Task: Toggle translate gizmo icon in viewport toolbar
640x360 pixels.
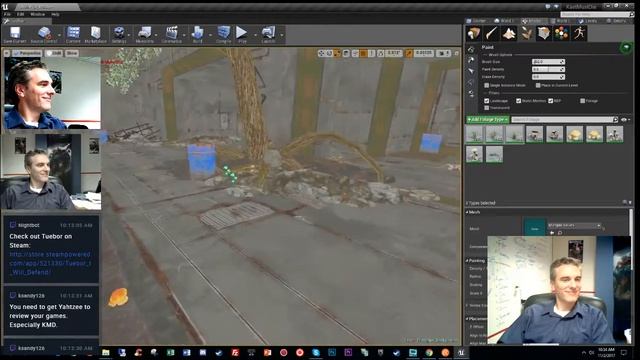Action: coord(321,53)
